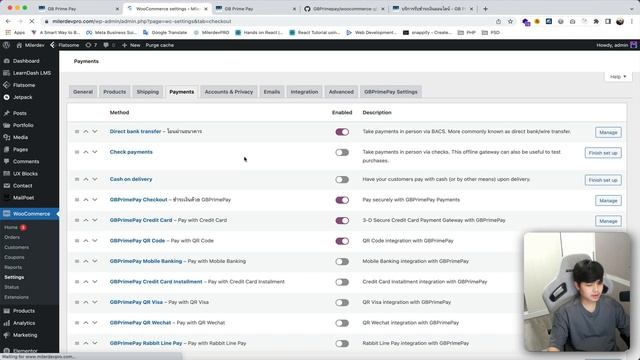The height and width of the screenshot is (360, 640).
Task: Switch to the Products settings tab
Action: click(x=115, y=92)
